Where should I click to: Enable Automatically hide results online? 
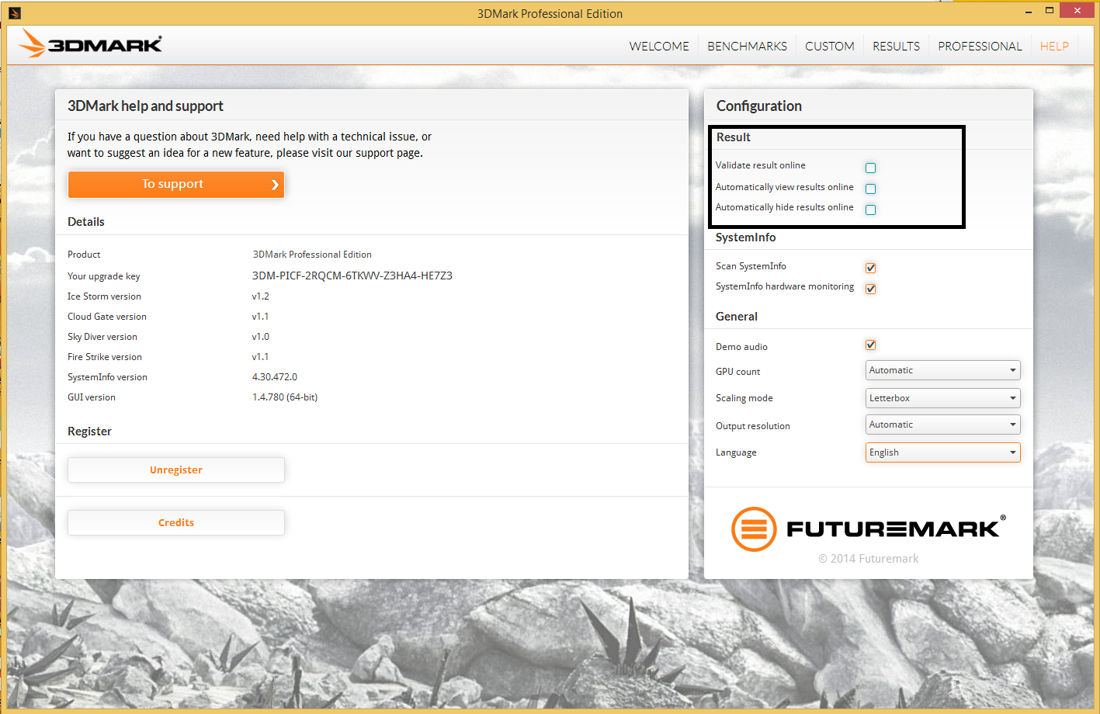point(870,209)
